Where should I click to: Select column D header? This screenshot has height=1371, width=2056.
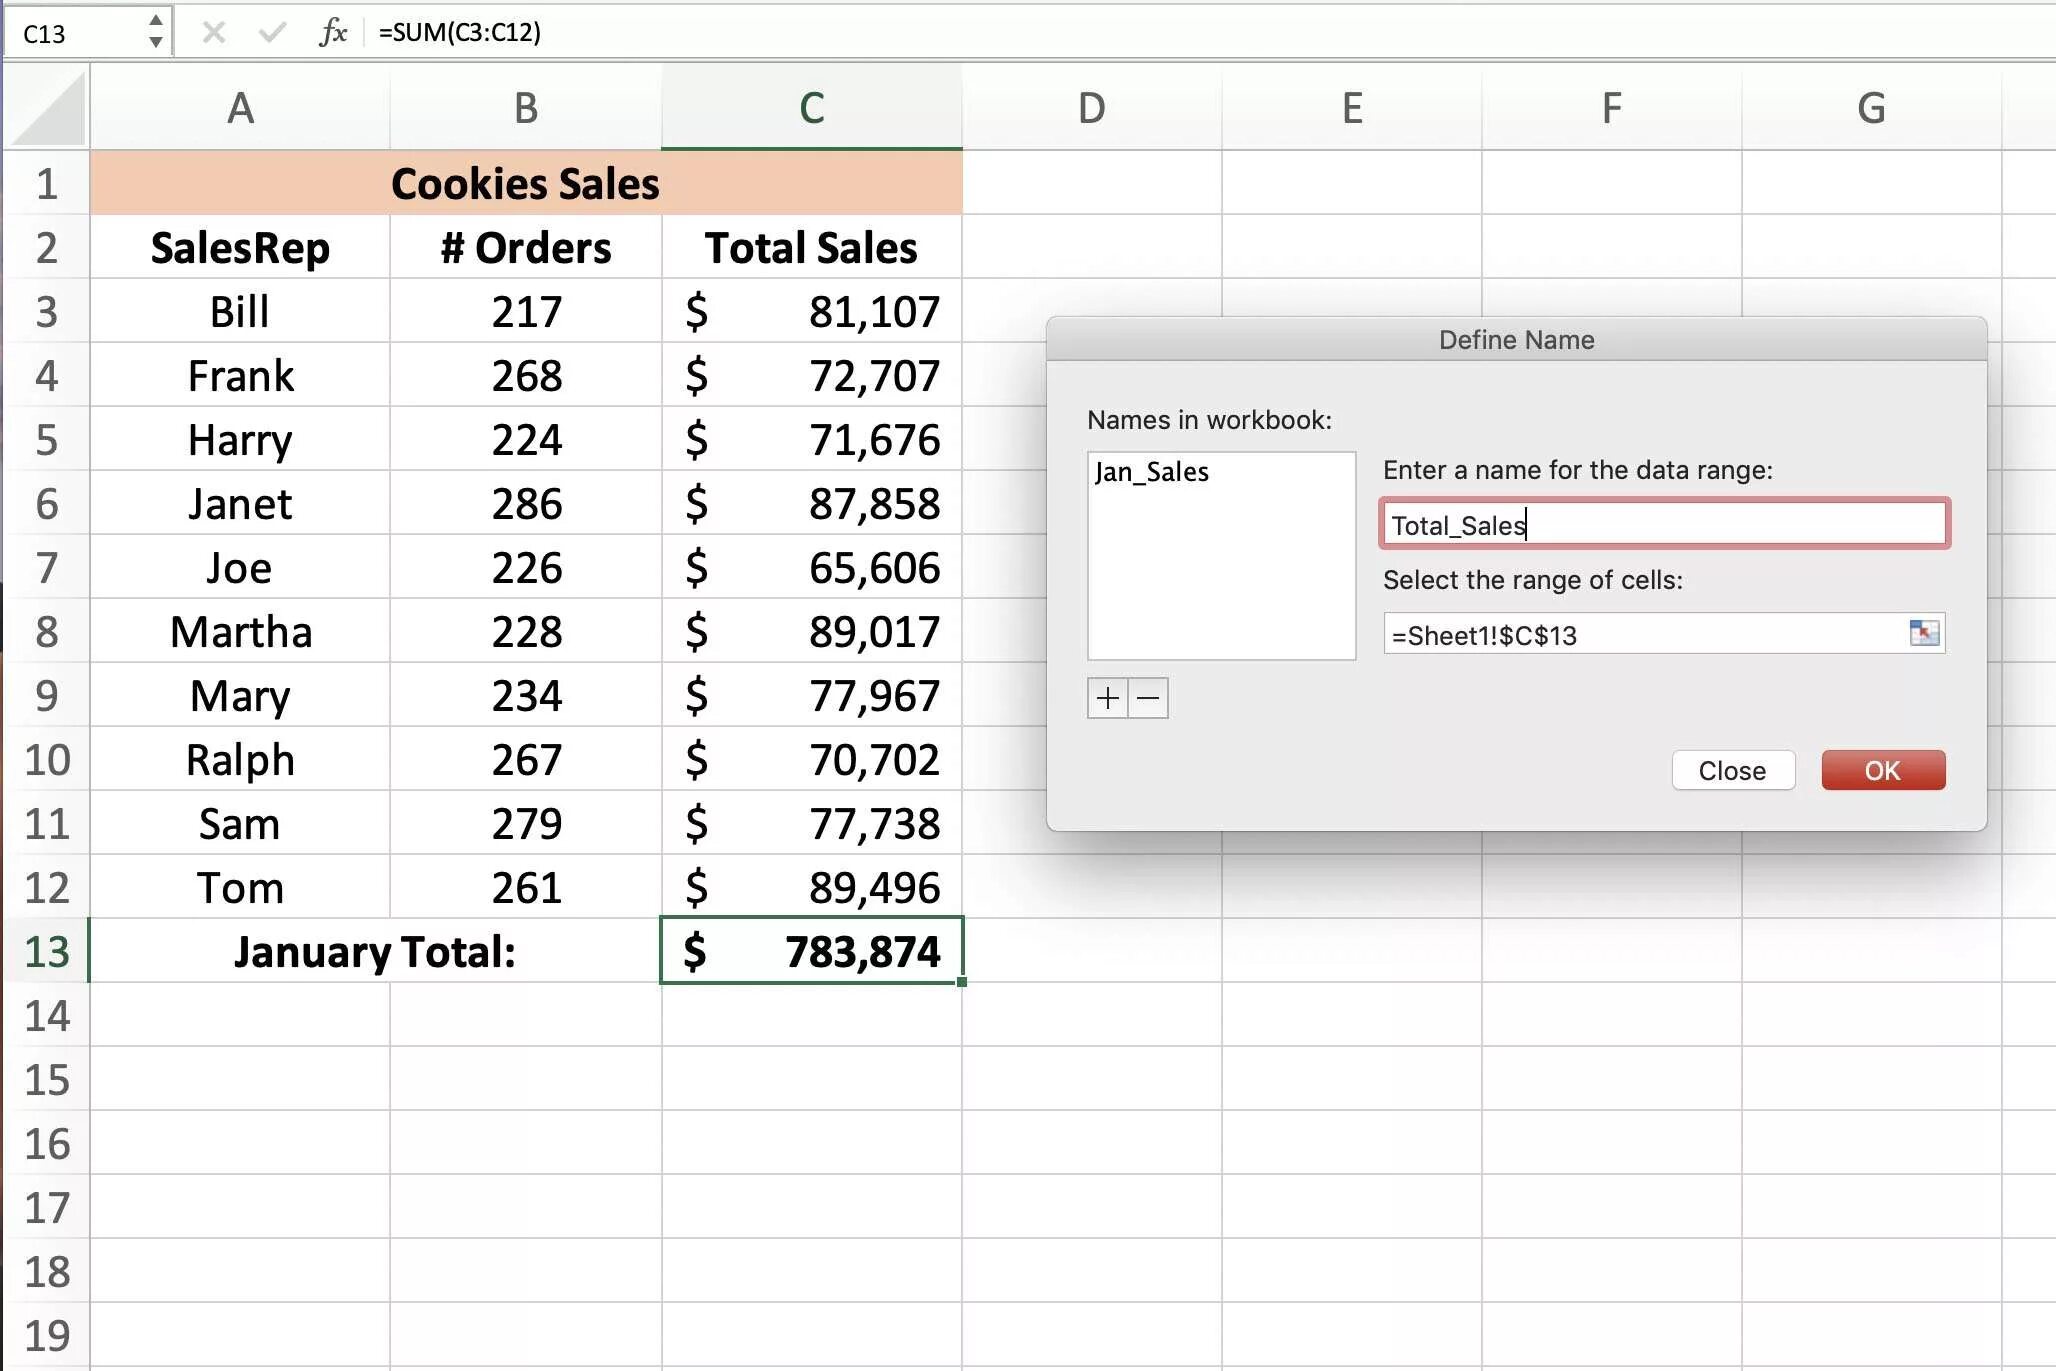pyautogui.click(x=1091, y=108)
